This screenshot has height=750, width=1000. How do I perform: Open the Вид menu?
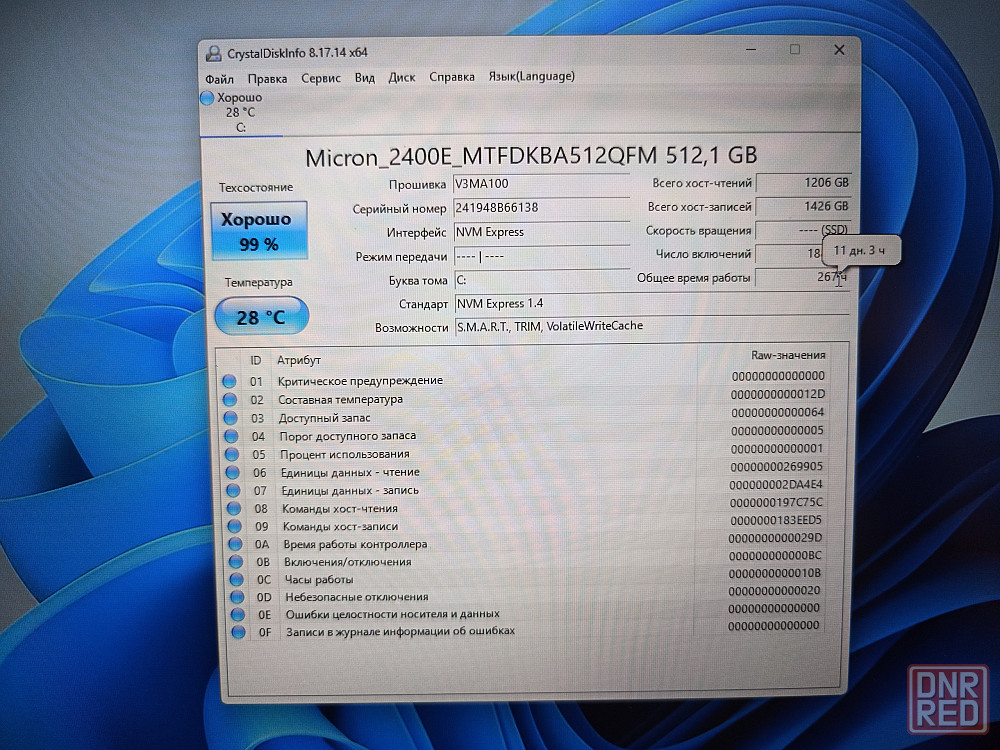pyautogui.click(x=365, y=78)
